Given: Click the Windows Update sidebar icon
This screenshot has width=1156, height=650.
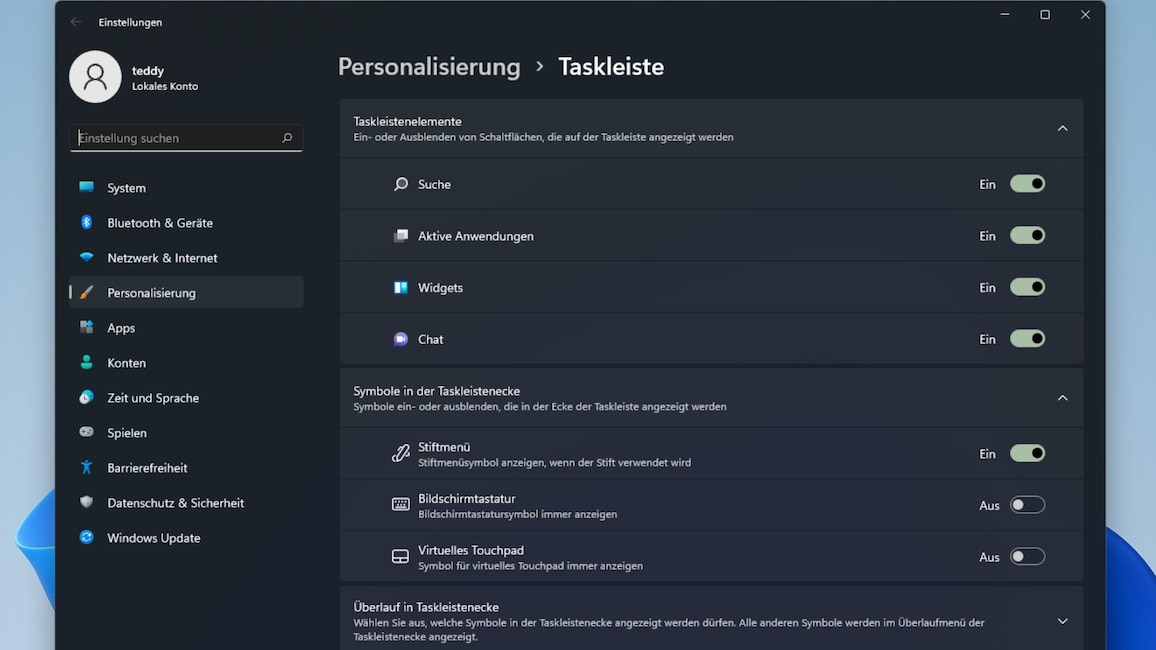Looking at the screenshot, I should pyautogui.click(x=86, y=537).
